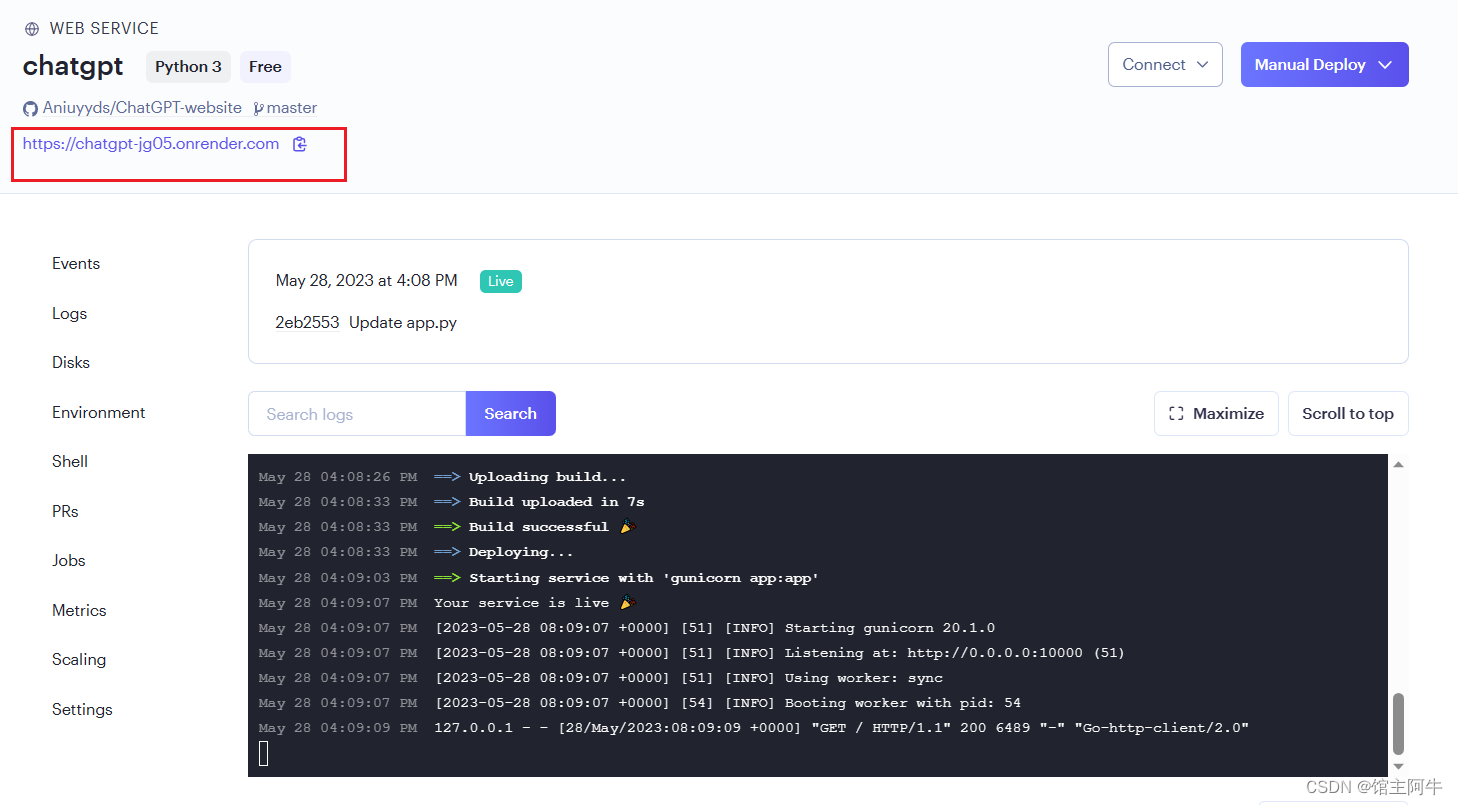Click the 'Update app.py' commit message
This screenshot has height=805, width=1458.
click(403, 323)
